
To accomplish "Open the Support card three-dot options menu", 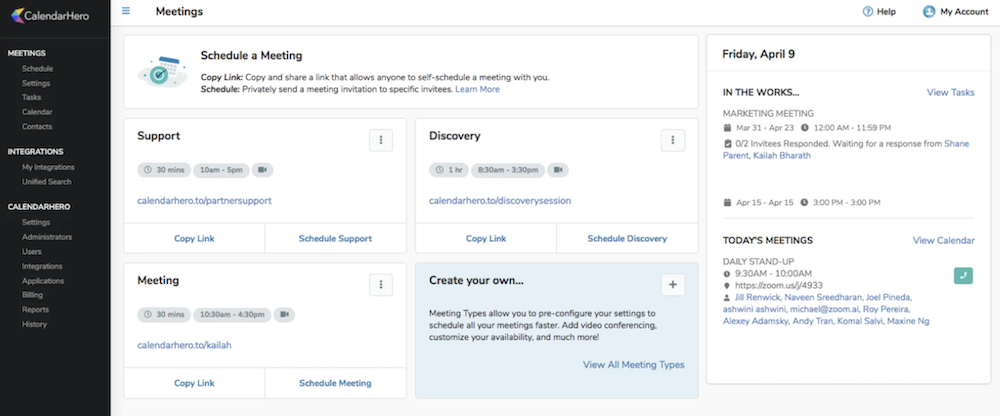I will click(x=381, y=140).
